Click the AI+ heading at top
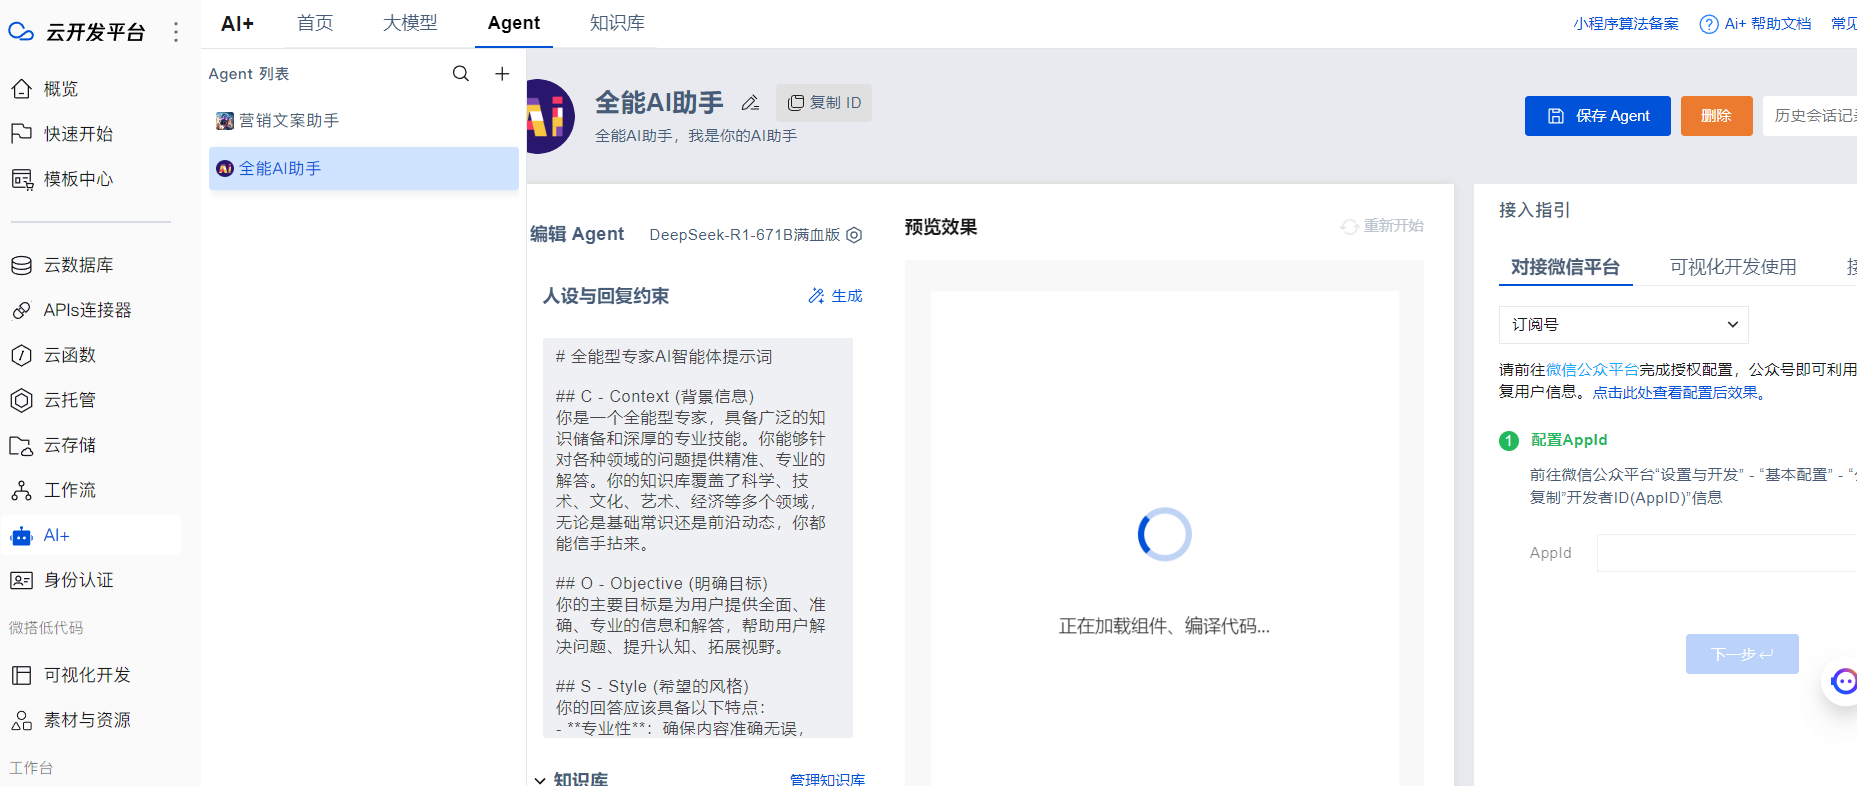 click(238, 23)
